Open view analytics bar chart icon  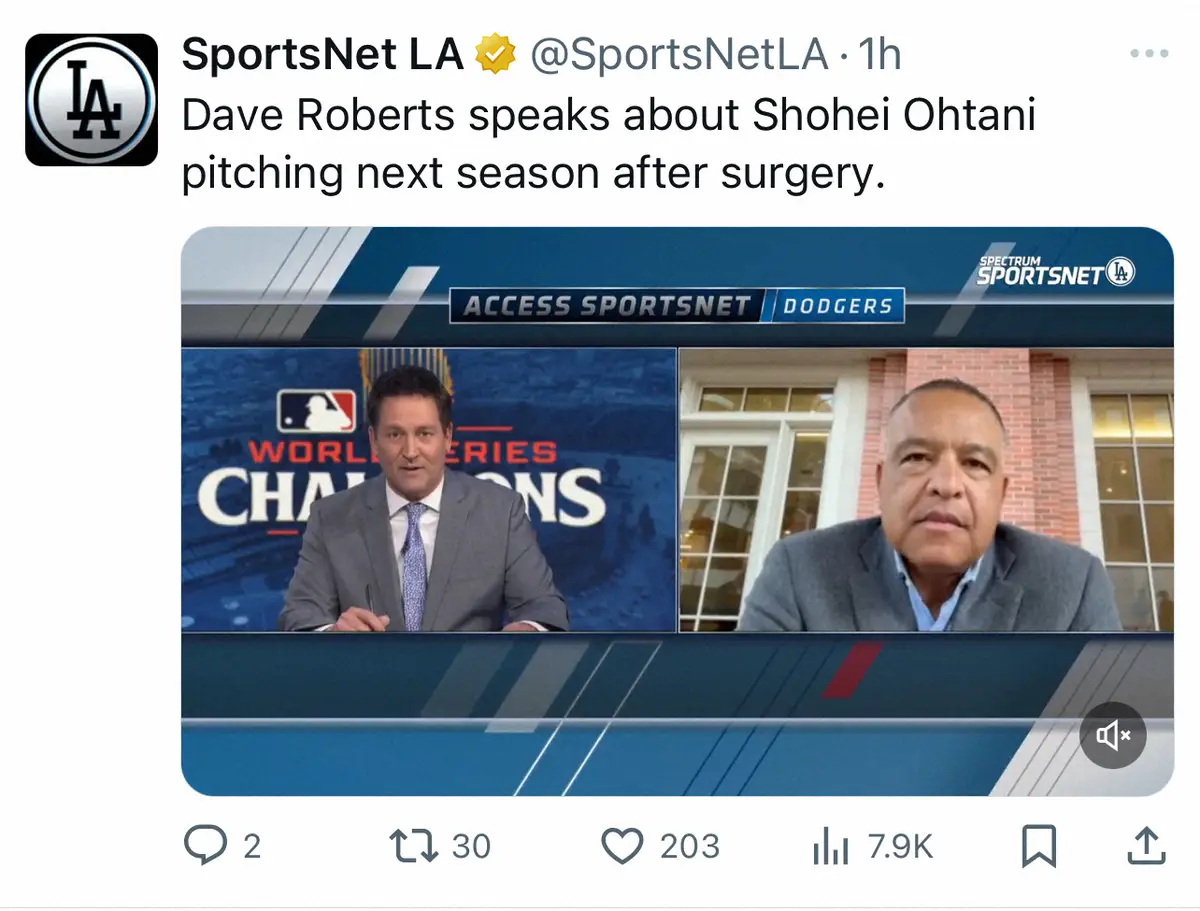[x=830, y=848]
